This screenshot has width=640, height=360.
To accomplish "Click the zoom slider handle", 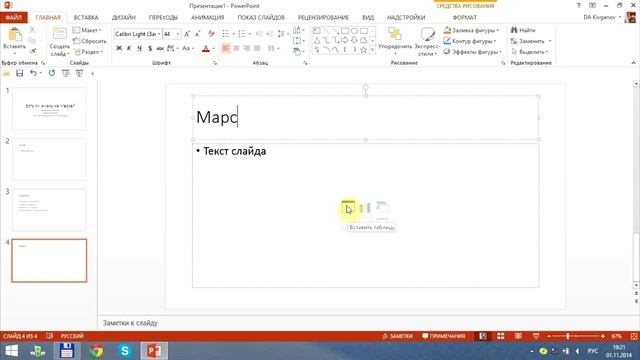I will (x=567, y=336).
